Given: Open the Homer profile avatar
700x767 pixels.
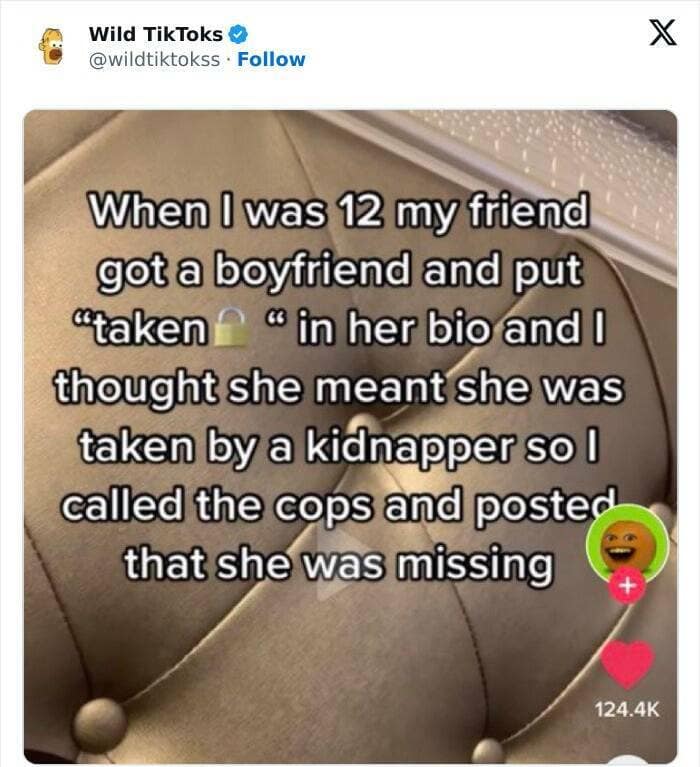Looking at the screenshot, I should coord(51,46).
